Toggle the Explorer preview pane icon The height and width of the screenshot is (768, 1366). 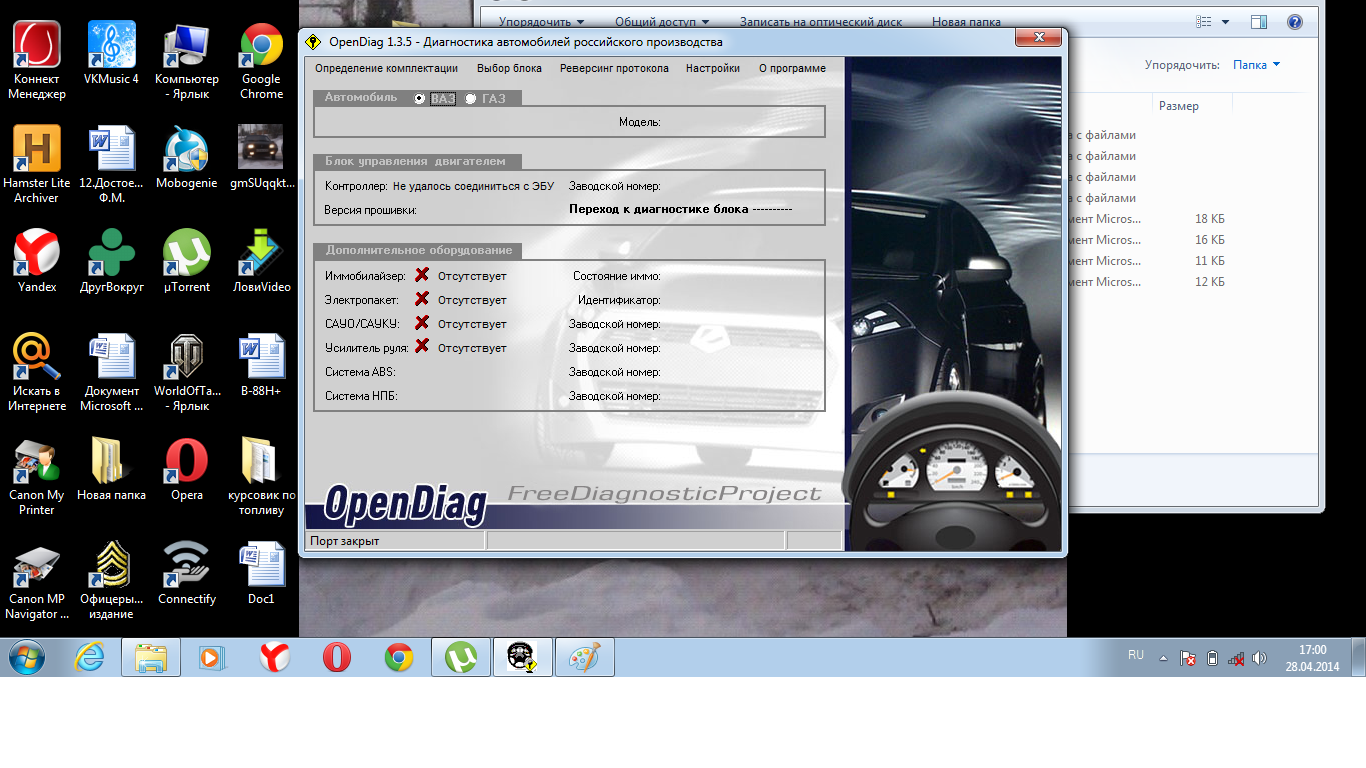tap(1259, 22)
